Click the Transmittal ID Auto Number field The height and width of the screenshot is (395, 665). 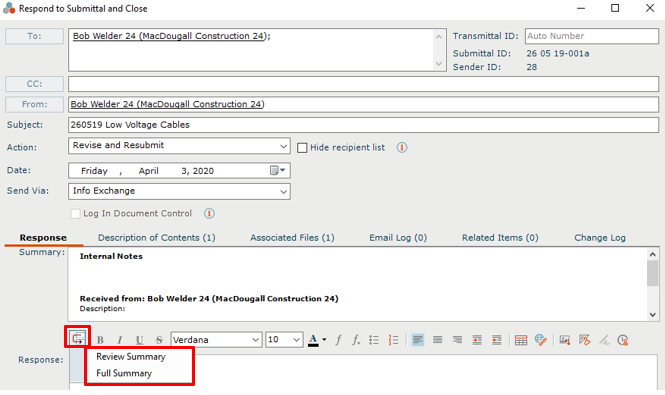pos(592,36)
